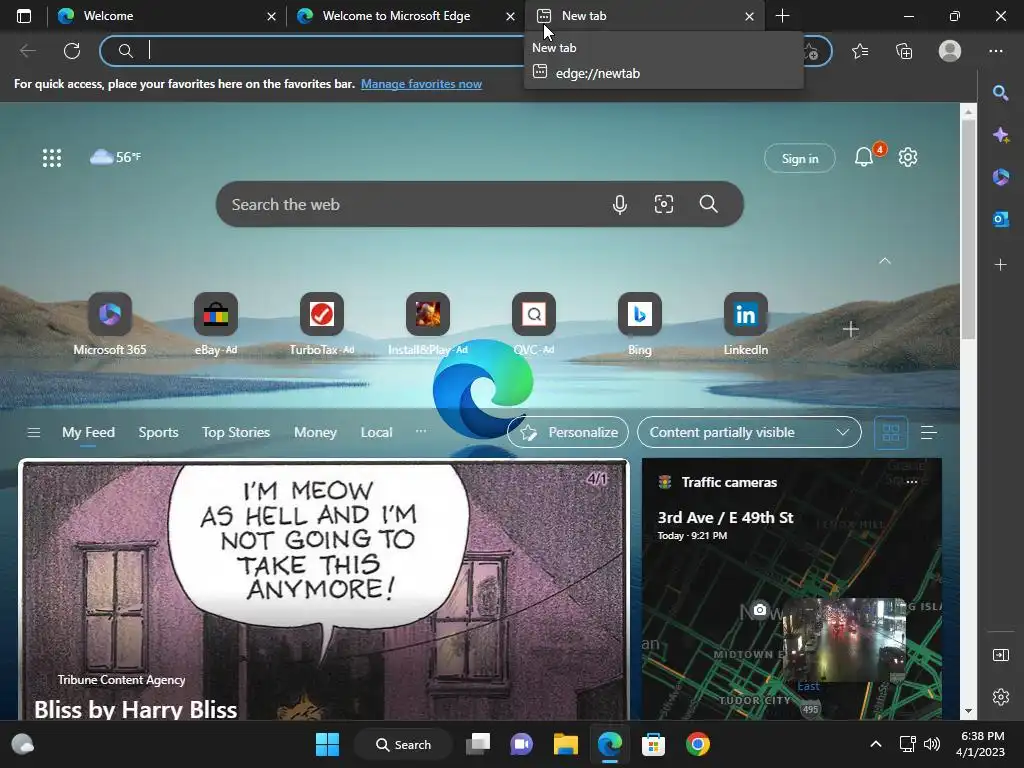This screenshot has width=1024, height=768.
Task: Select the Top Stories feed tab
Action: pyautogui.click(x=236, y=432)
